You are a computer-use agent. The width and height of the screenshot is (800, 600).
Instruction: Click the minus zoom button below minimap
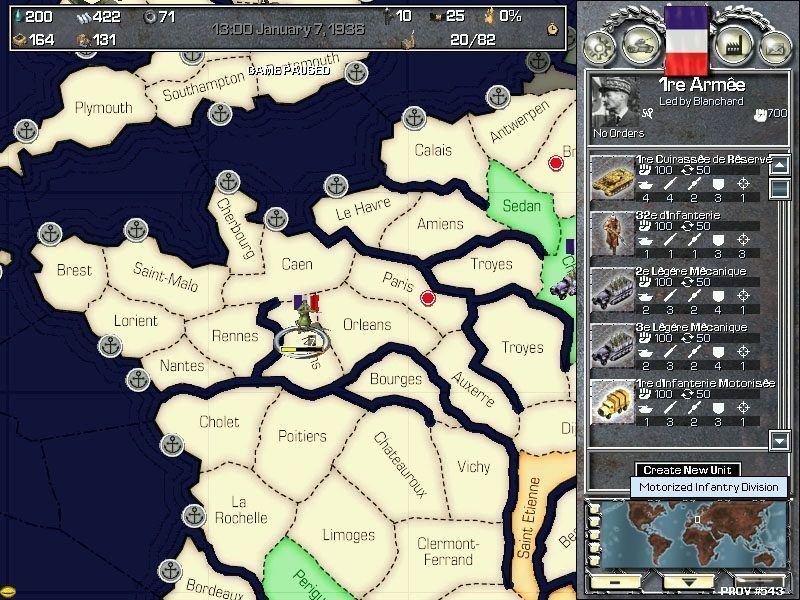[615, 581]
